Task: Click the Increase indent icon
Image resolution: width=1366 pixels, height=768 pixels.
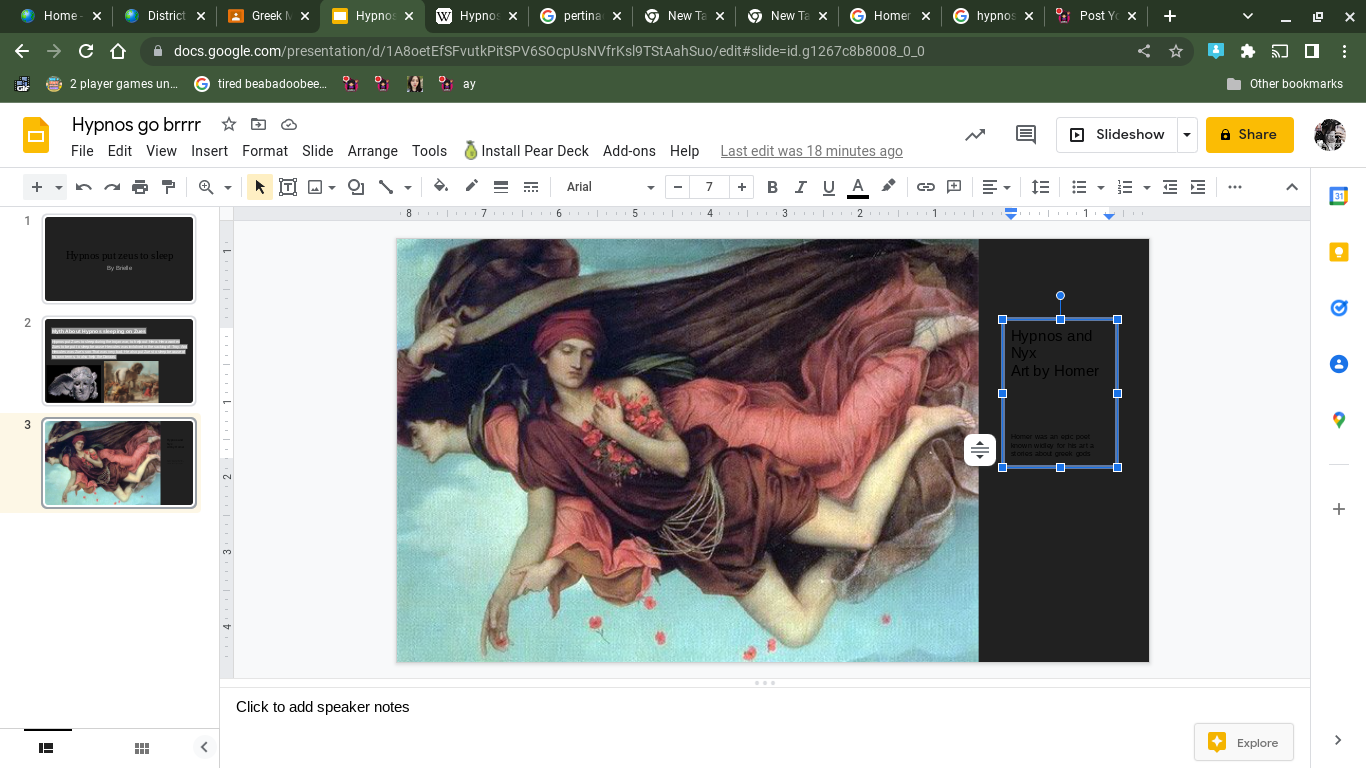Action: 1198,187
